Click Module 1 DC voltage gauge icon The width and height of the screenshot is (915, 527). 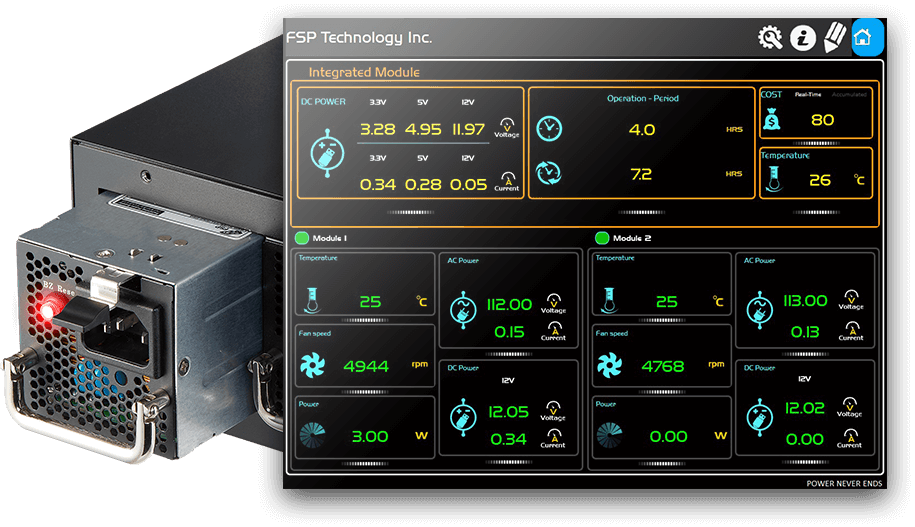(x=553, y=407)
